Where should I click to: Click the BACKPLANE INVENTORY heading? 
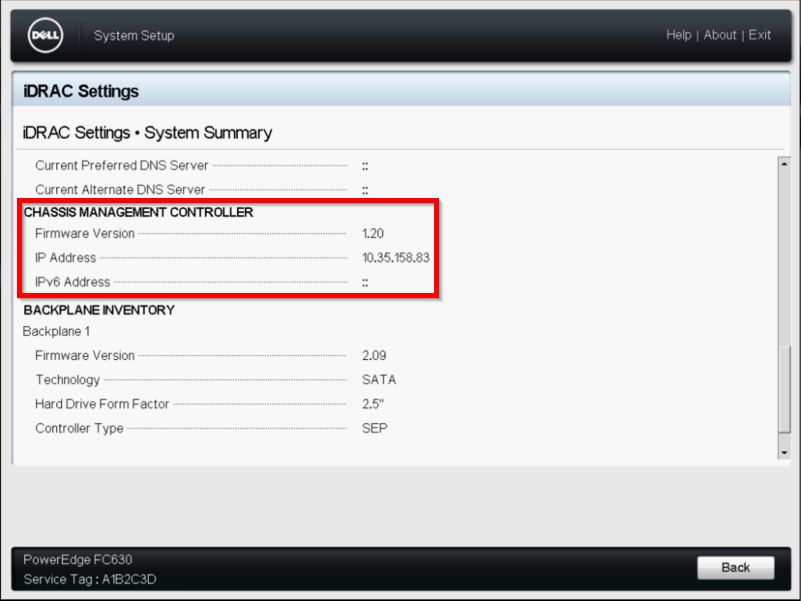(99, 310)
